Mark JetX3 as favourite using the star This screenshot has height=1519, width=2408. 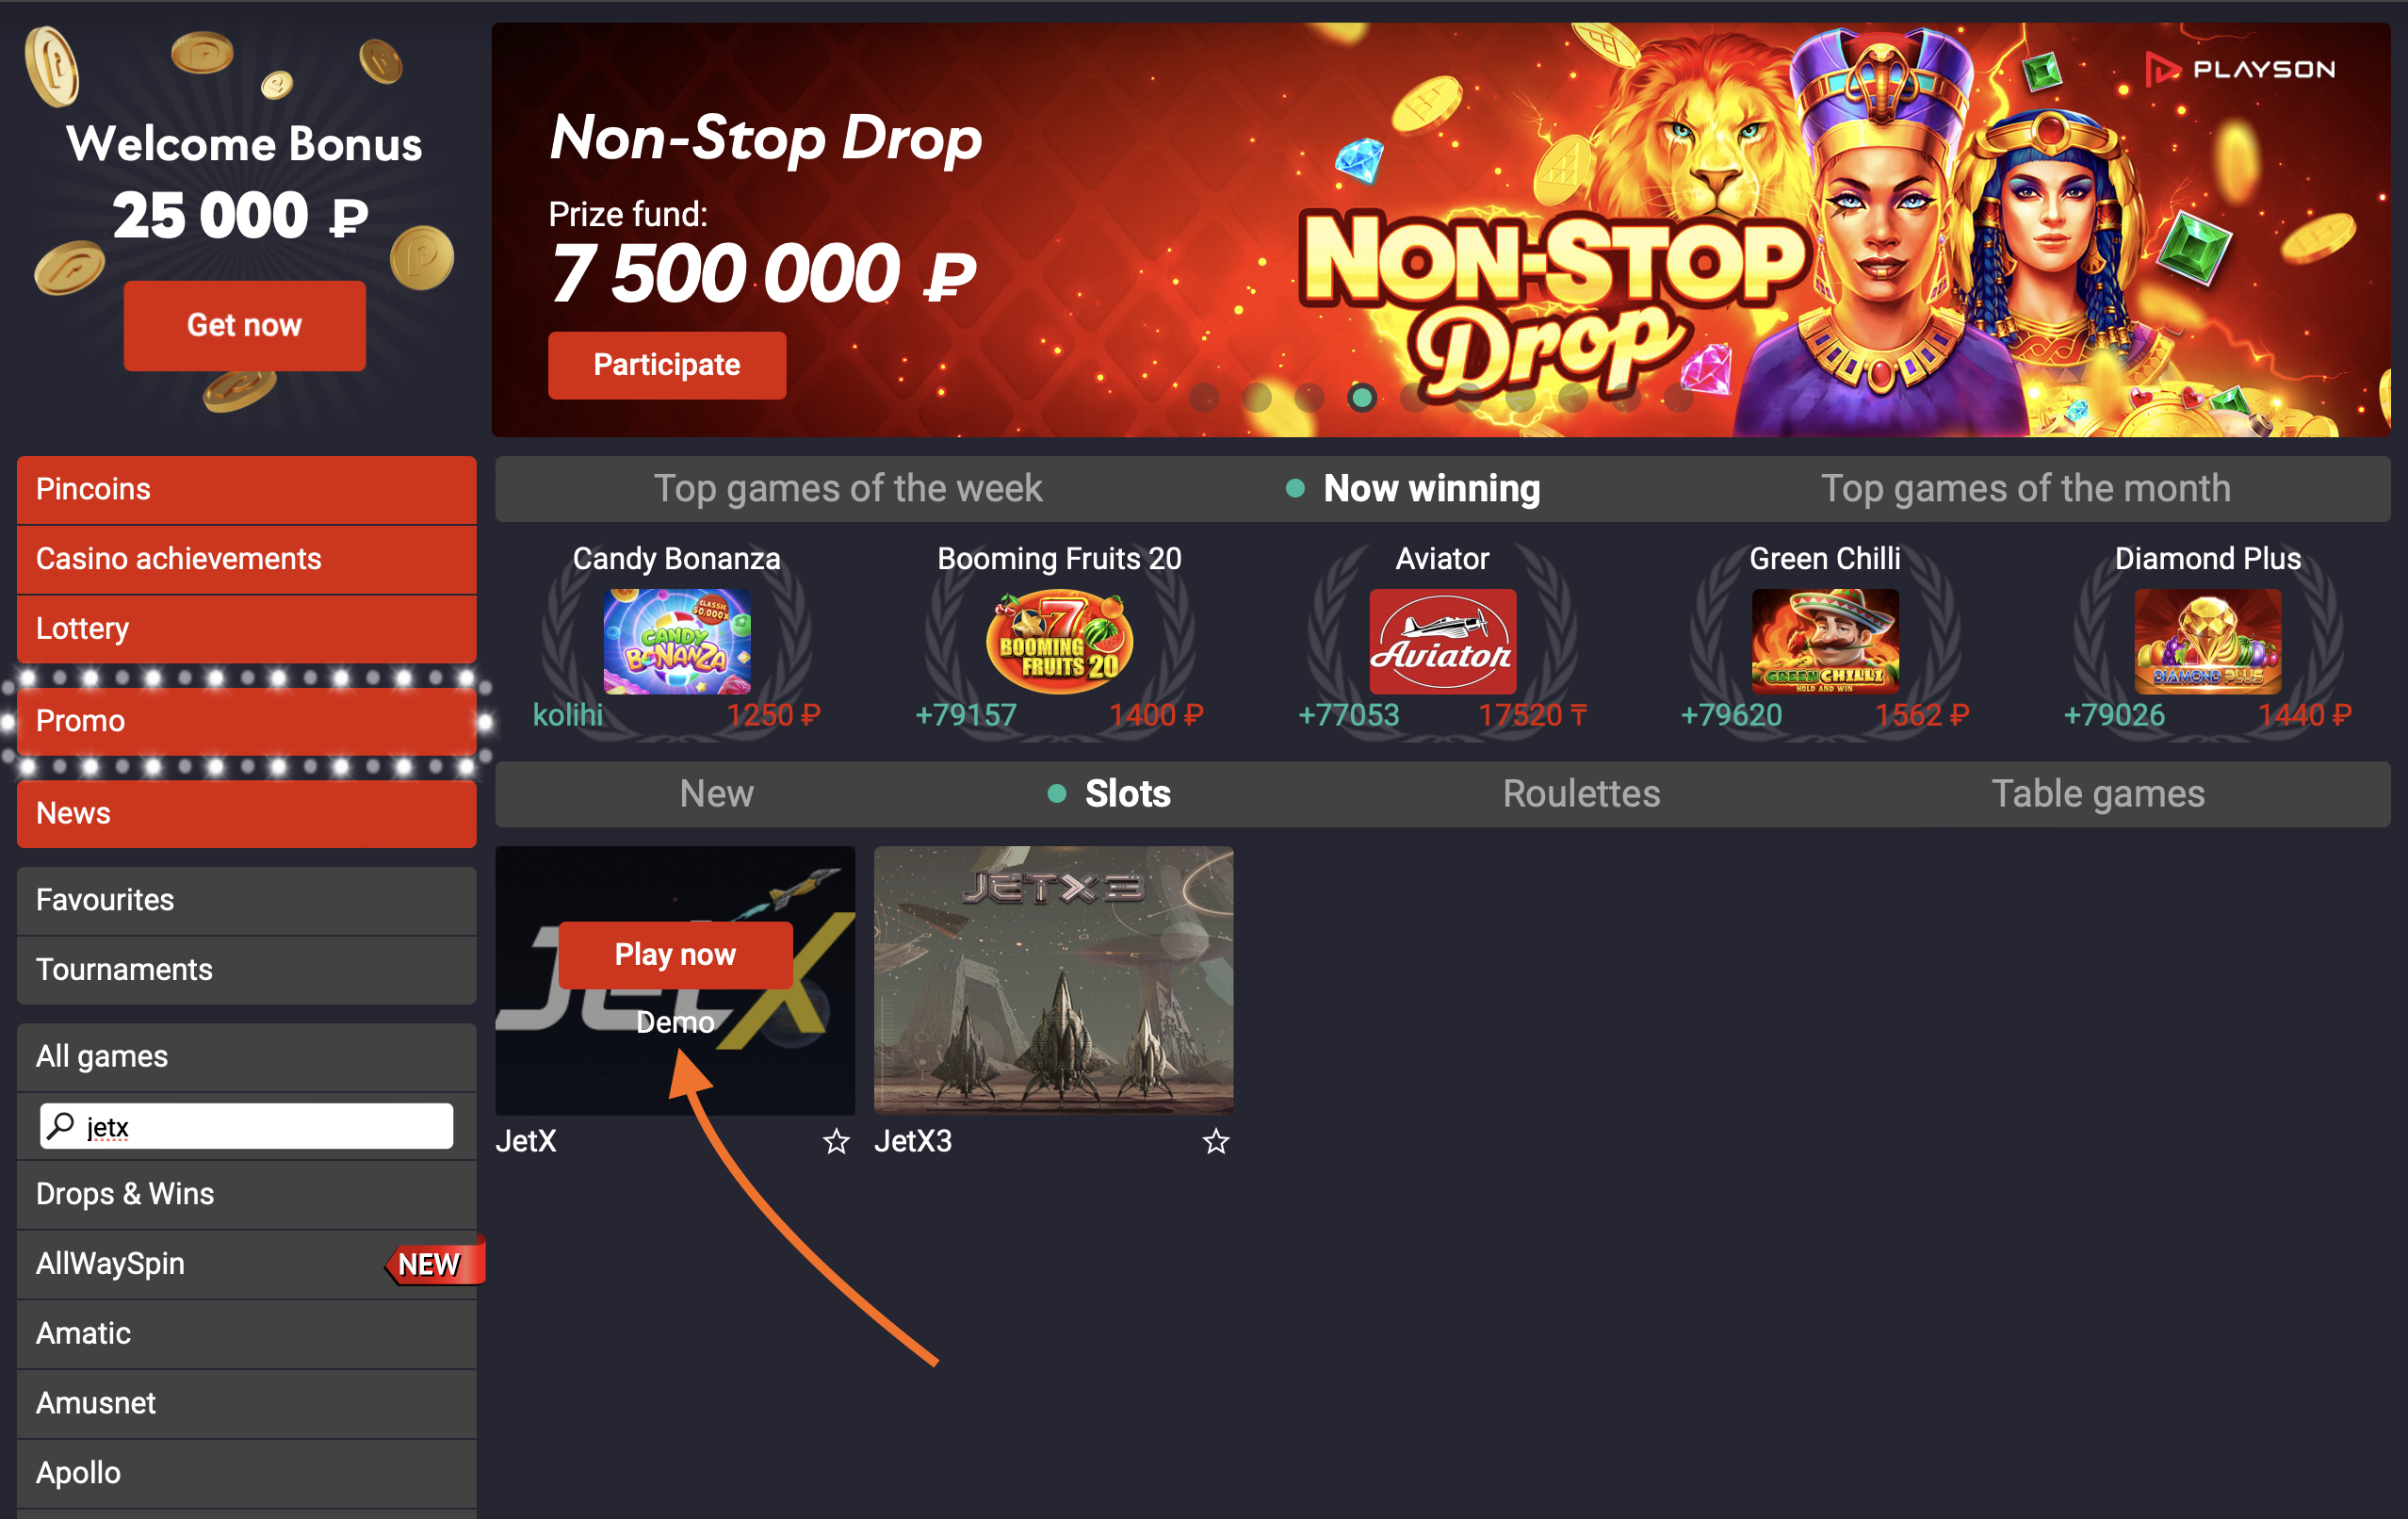tap(1215, 1141)
